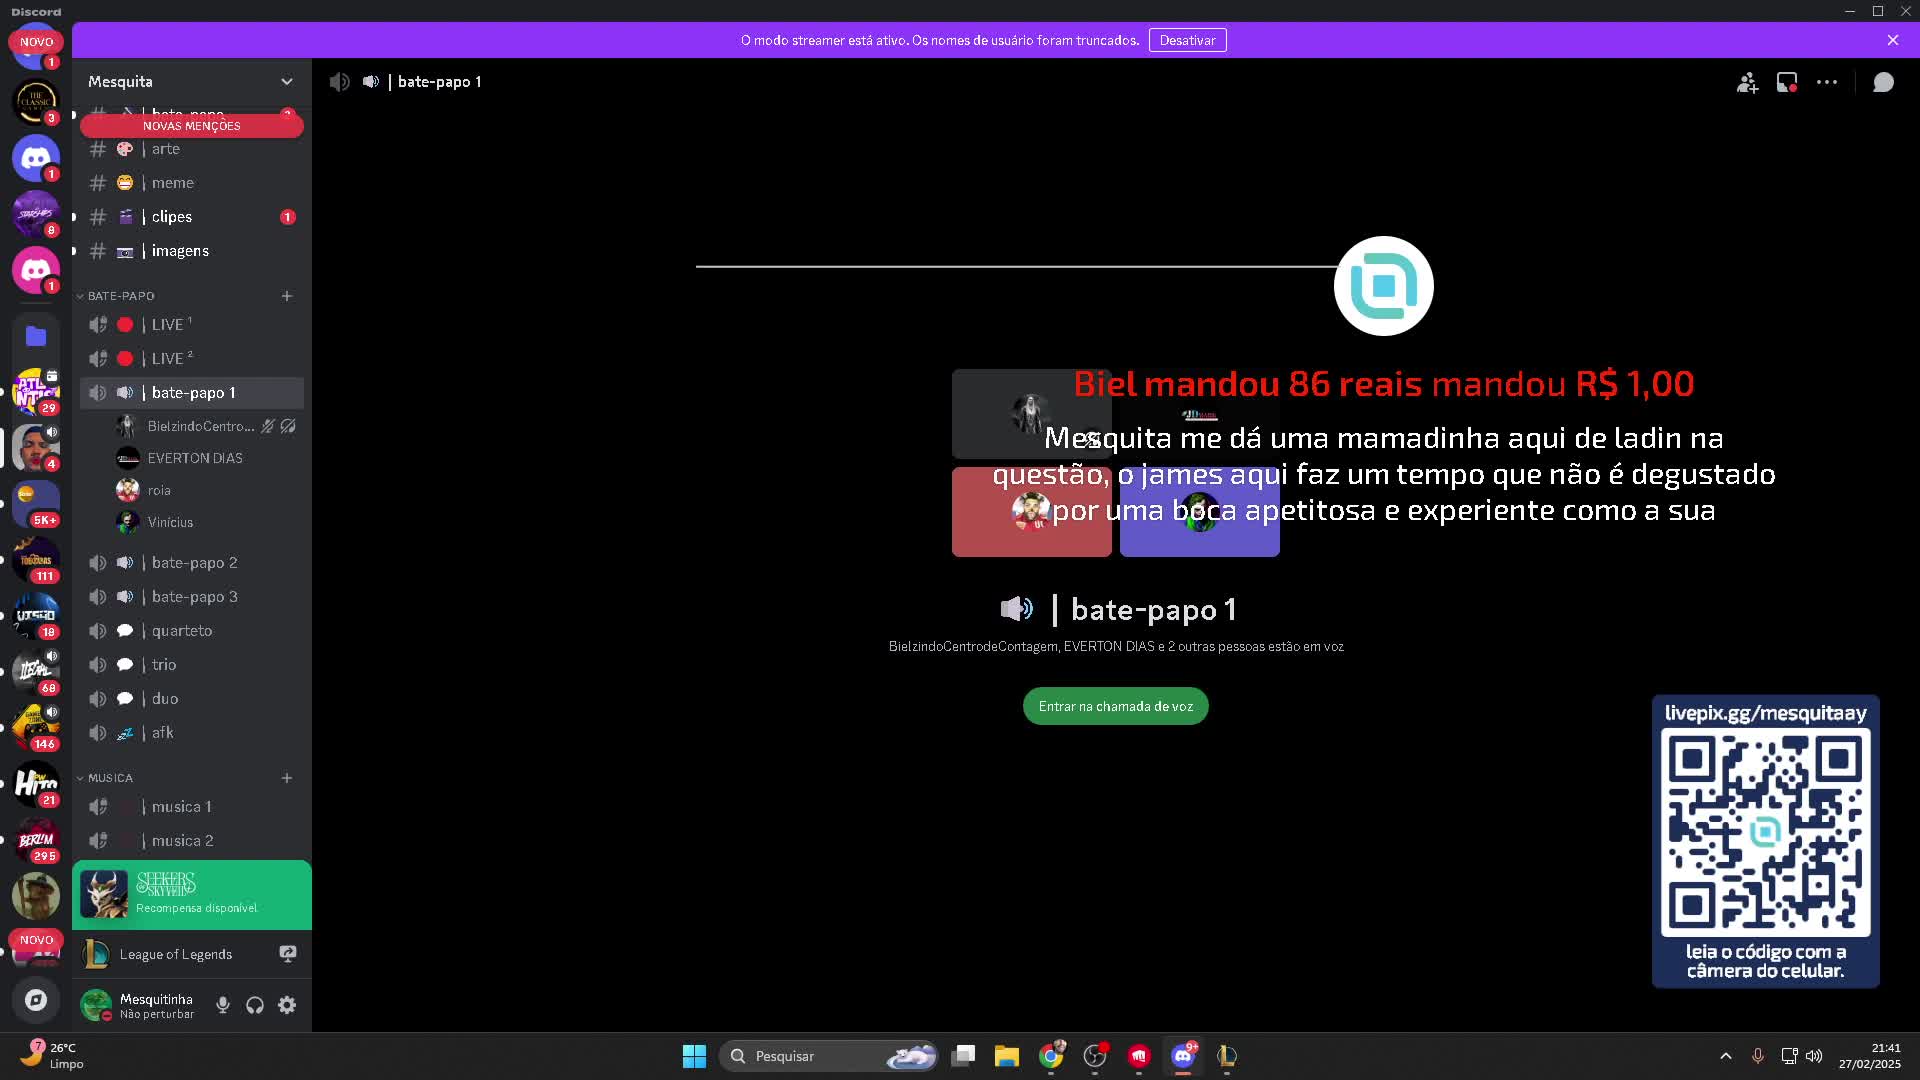The height and width of the screenshot is (1080, 1920).
Task: Open the Hito server with 21 badge
Action: 36,784
